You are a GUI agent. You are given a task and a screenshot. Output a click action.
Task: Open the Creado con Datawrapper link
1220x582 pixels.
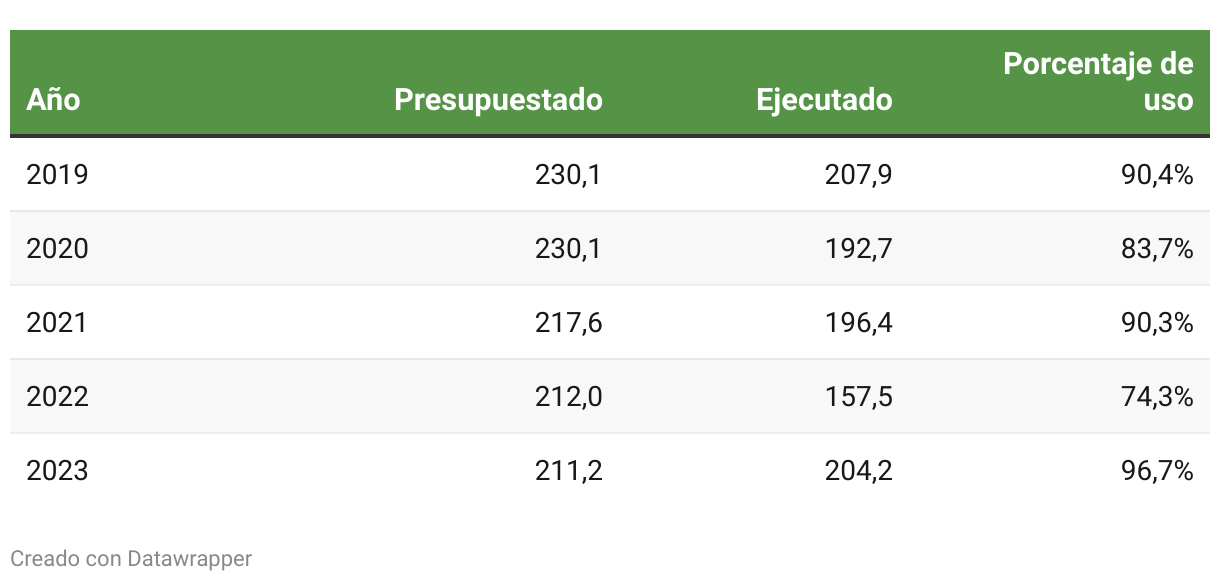point(131,558)
